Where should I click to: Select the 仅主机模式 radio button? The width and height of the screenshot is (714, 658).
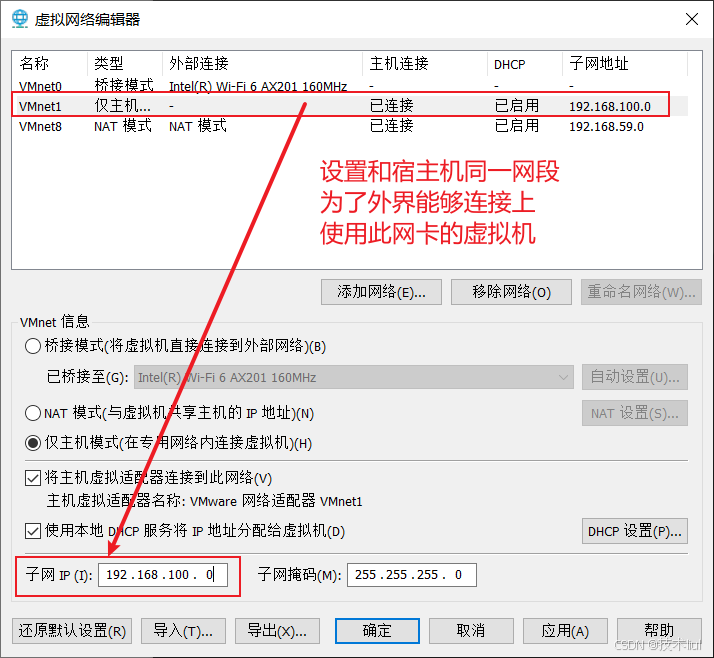[x=33, y=443]
